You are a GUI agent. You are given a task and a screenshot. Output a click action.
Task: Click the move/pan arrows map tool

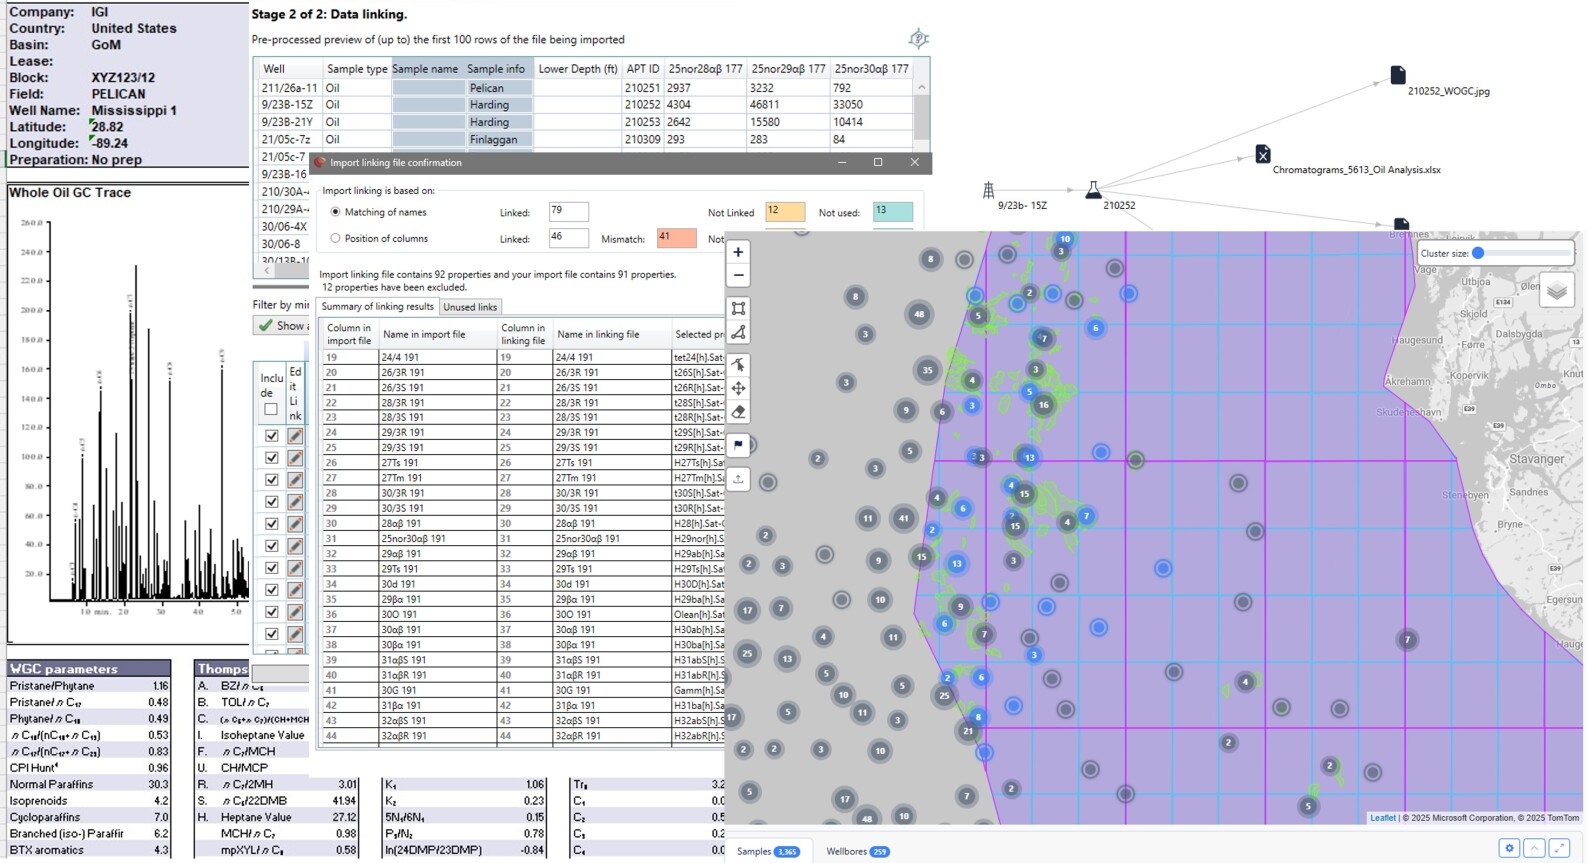(738, 388)
